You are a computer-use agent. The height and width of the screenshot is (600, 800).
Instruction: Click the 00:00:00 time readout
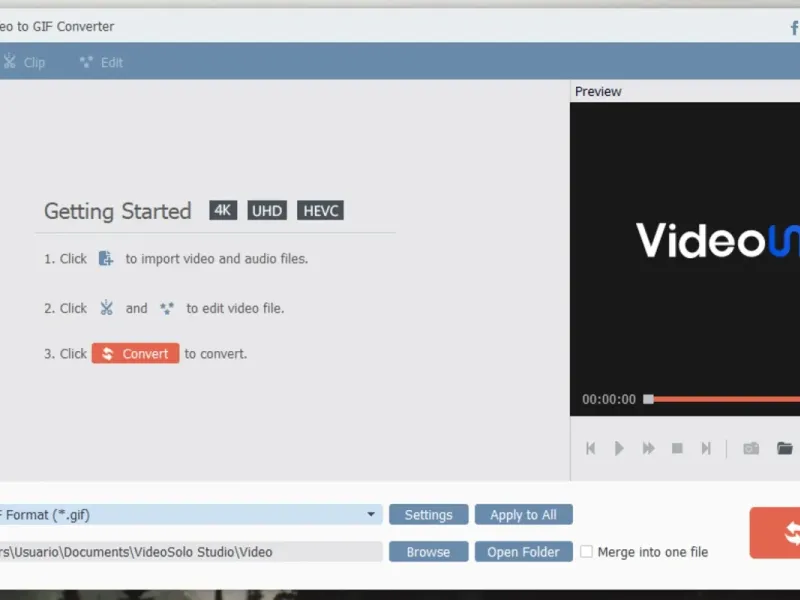[x=609, y=399]
